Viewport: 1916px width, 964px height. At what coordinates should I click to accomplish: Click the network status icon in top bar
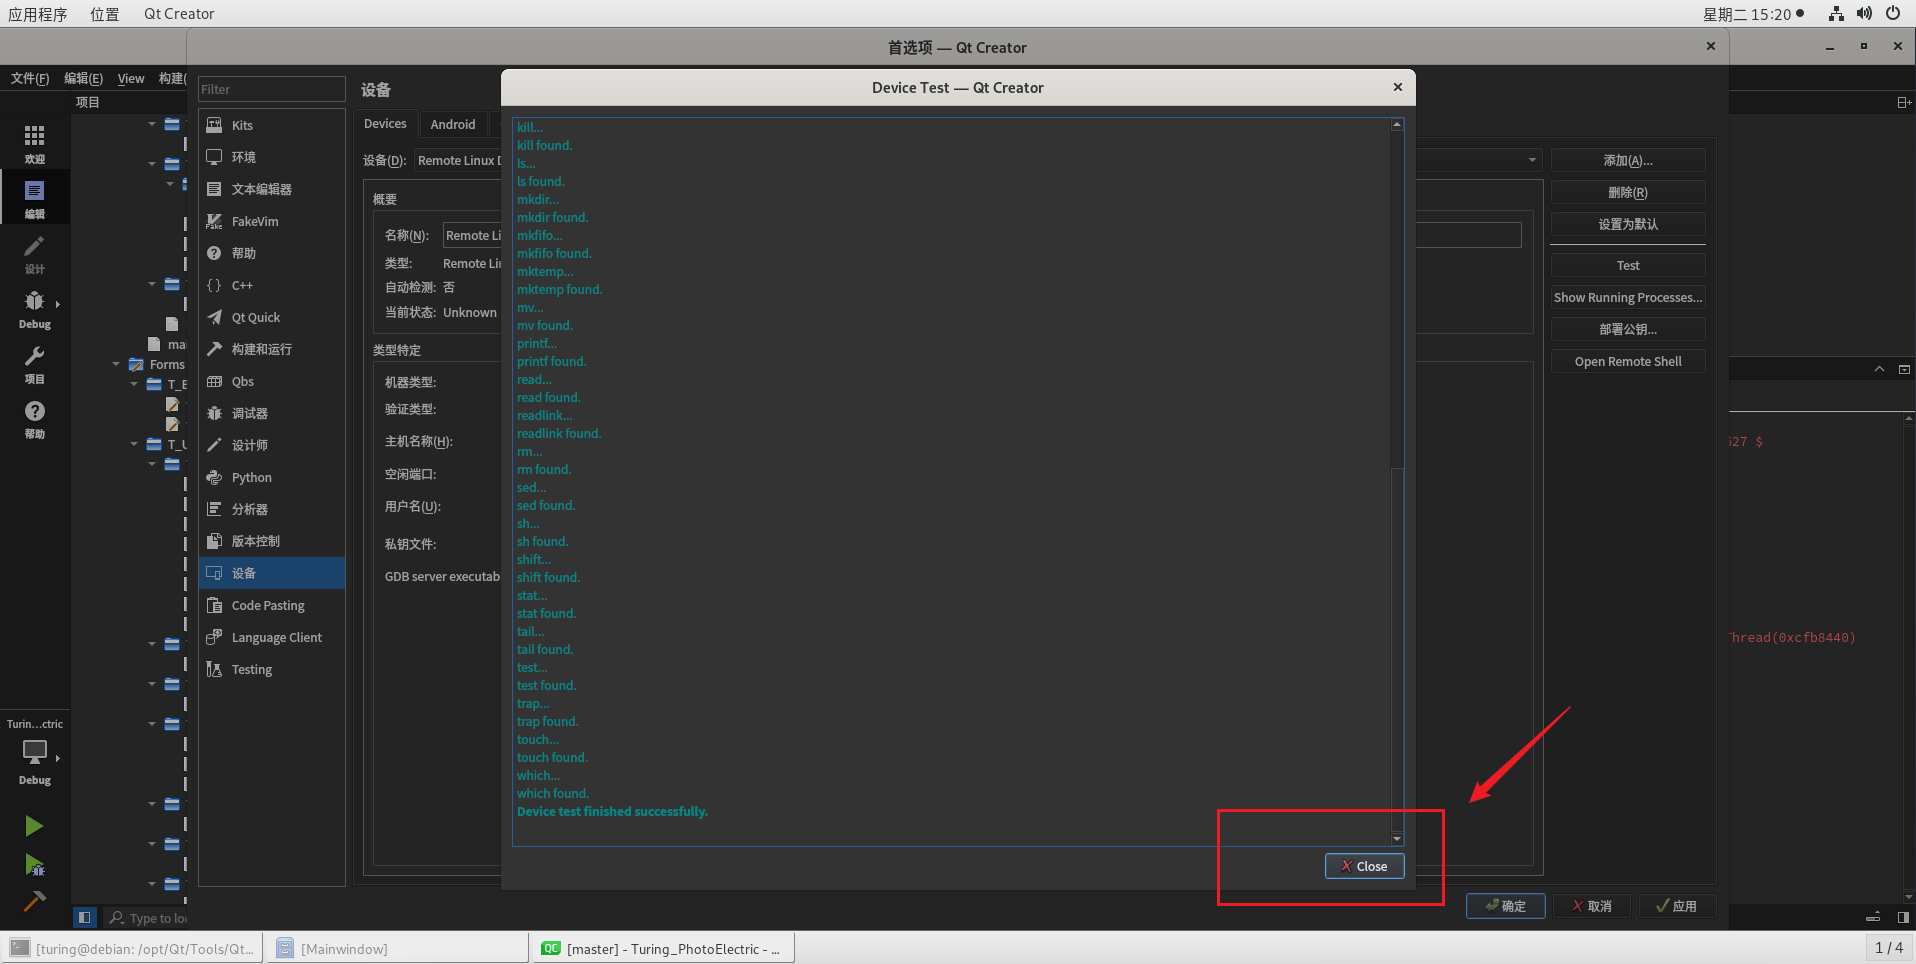click(x=1836, y=14)
